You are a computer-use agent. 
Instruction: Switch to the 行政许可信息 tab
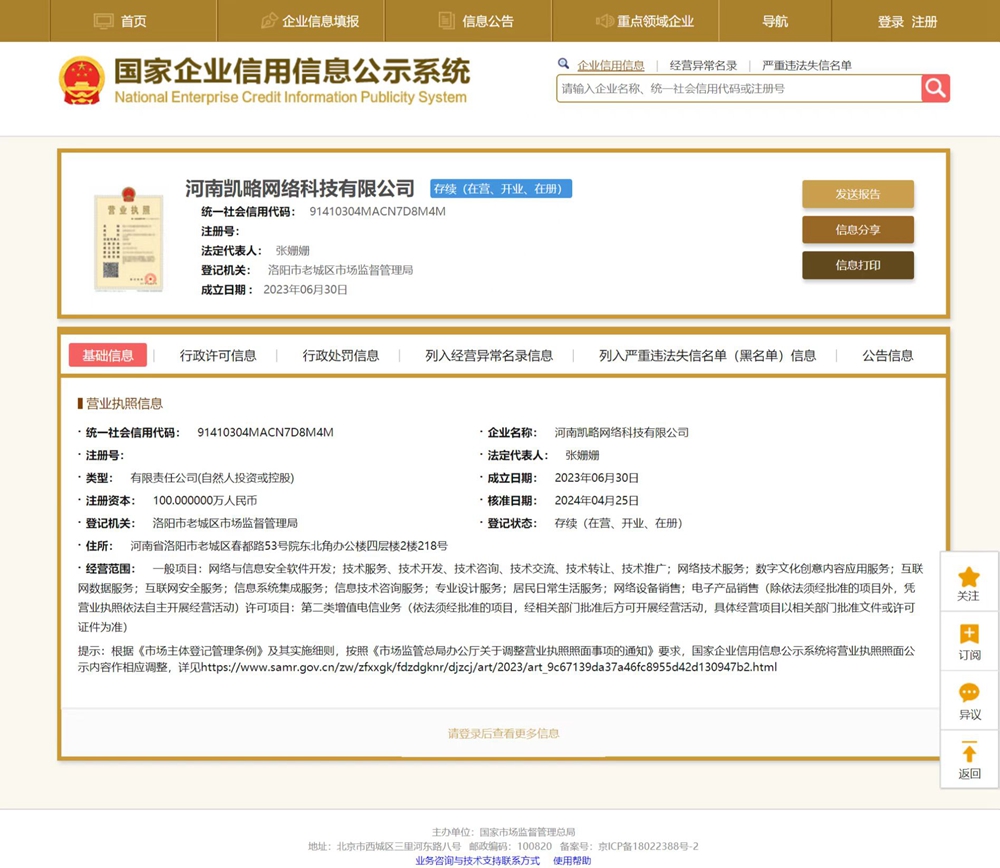coord(218,355)
